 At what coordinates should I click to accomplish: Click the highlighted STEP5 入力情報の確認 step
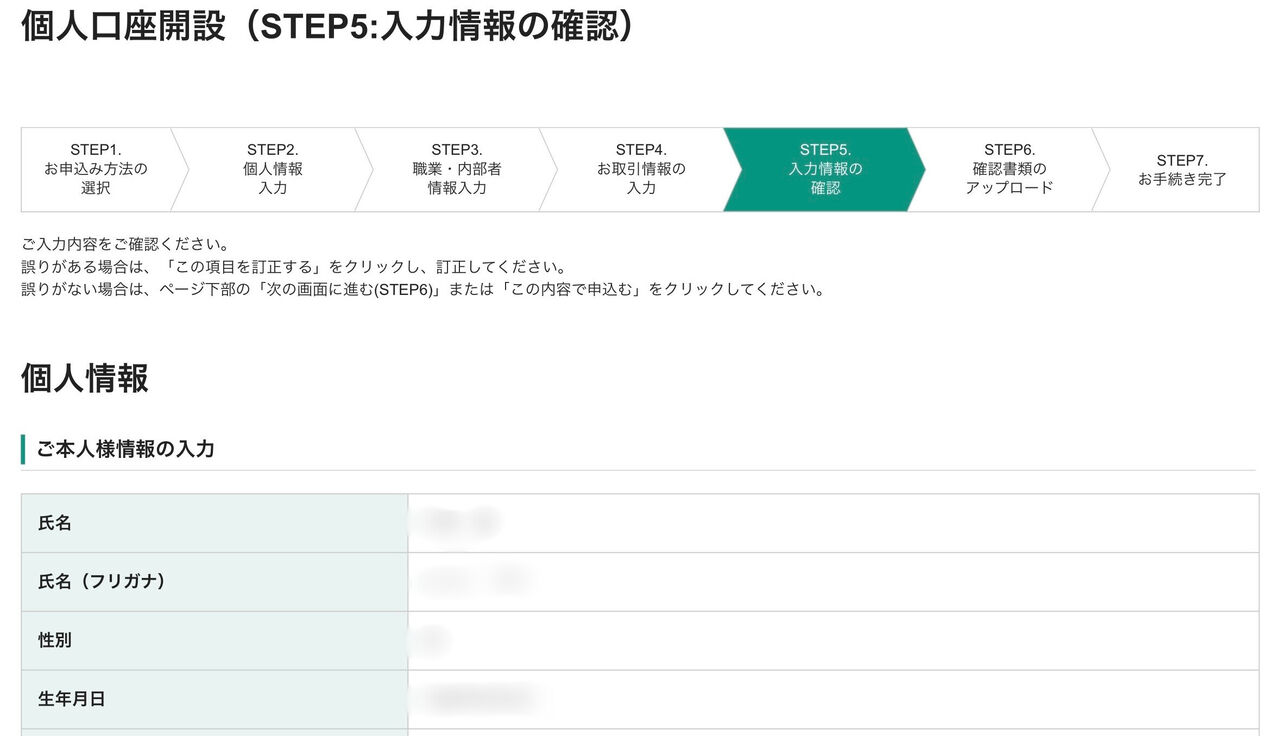click(825, 169)
